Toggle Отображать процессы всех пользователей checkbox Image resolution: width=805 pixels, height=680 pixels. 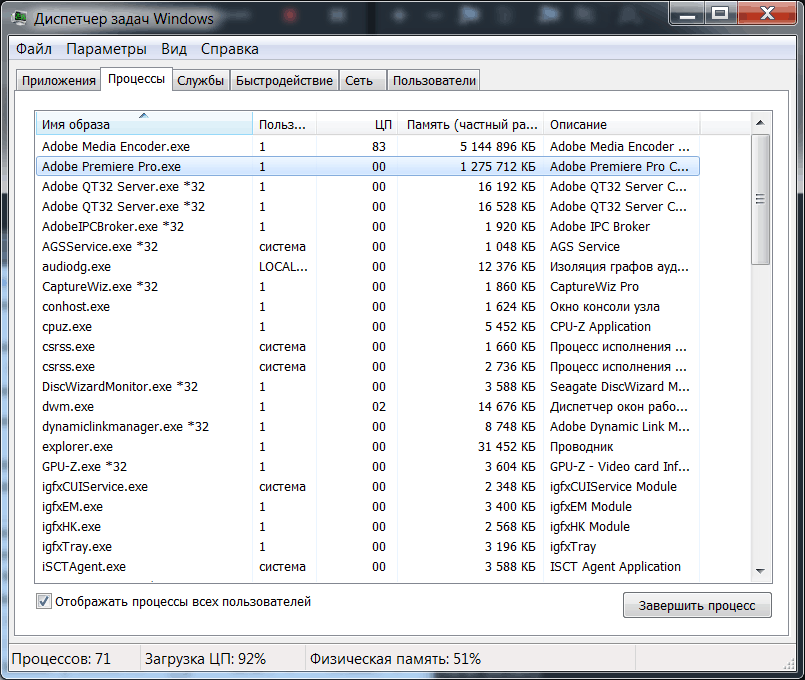44,601
